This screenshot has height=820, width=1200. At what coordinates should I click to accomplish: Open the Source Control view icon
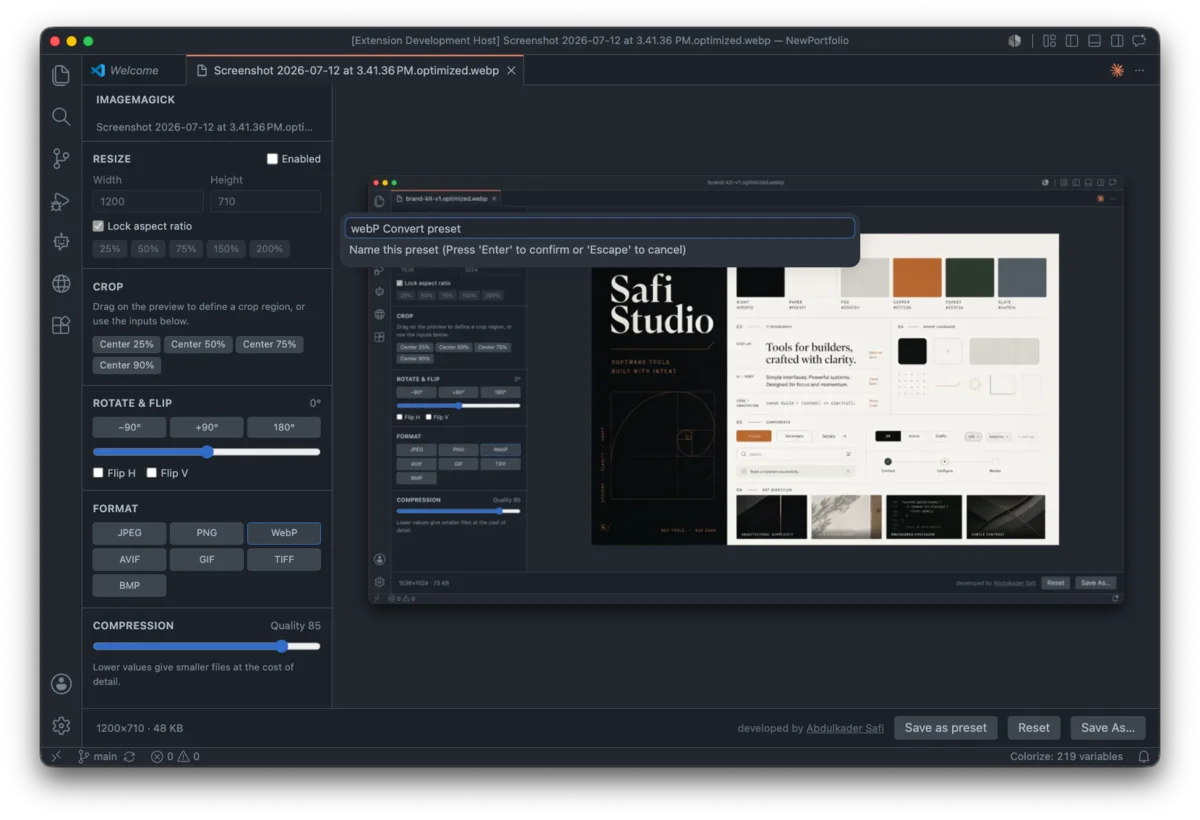[61, 158]
